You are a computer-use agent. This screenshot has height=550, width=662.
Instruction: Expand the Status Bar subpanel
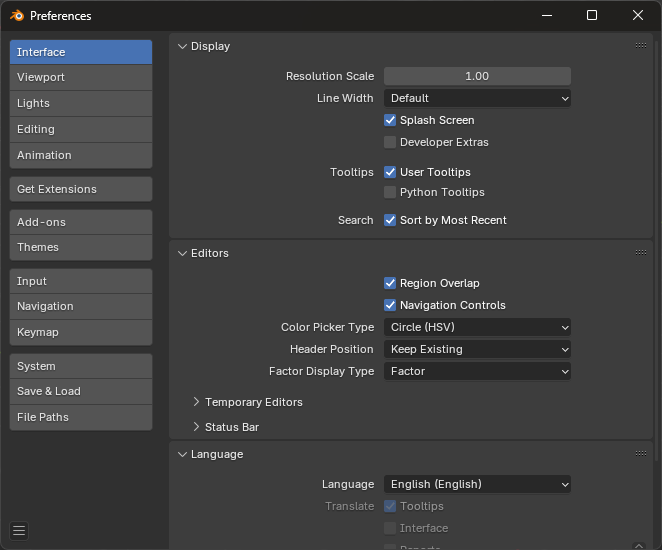pyautogui.click(x=197, y=427)
